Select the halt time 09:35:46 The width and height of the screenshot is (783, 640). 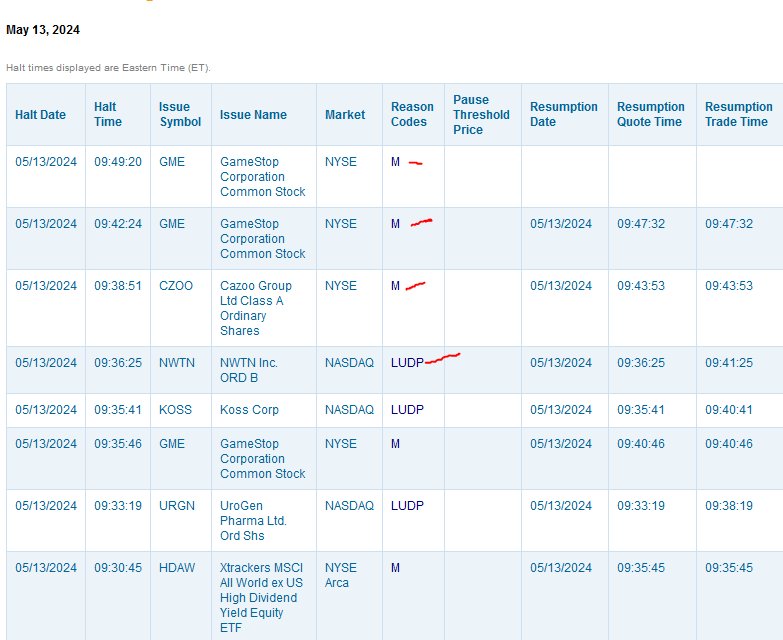click(118, 443)
